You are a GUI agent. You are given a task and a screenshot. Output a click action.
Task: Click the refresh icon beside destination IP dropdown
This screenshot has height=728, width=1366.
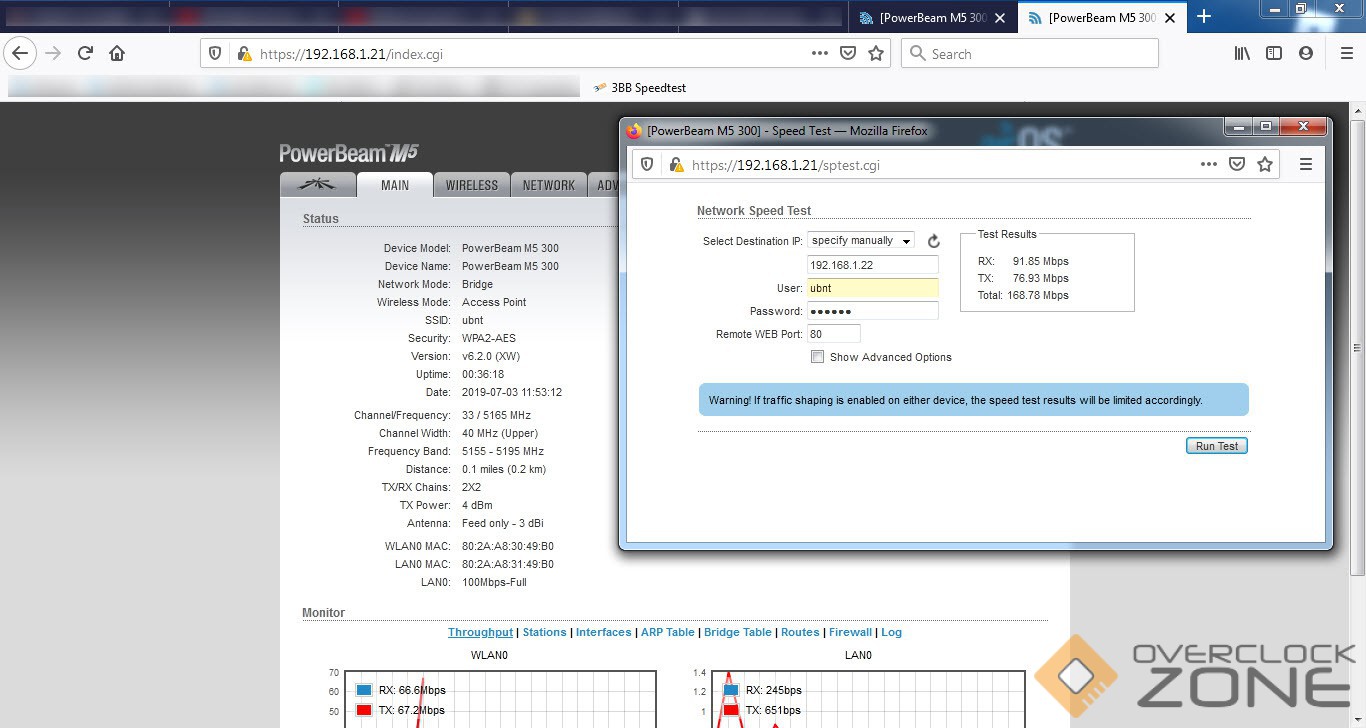[x=934, y=241]
